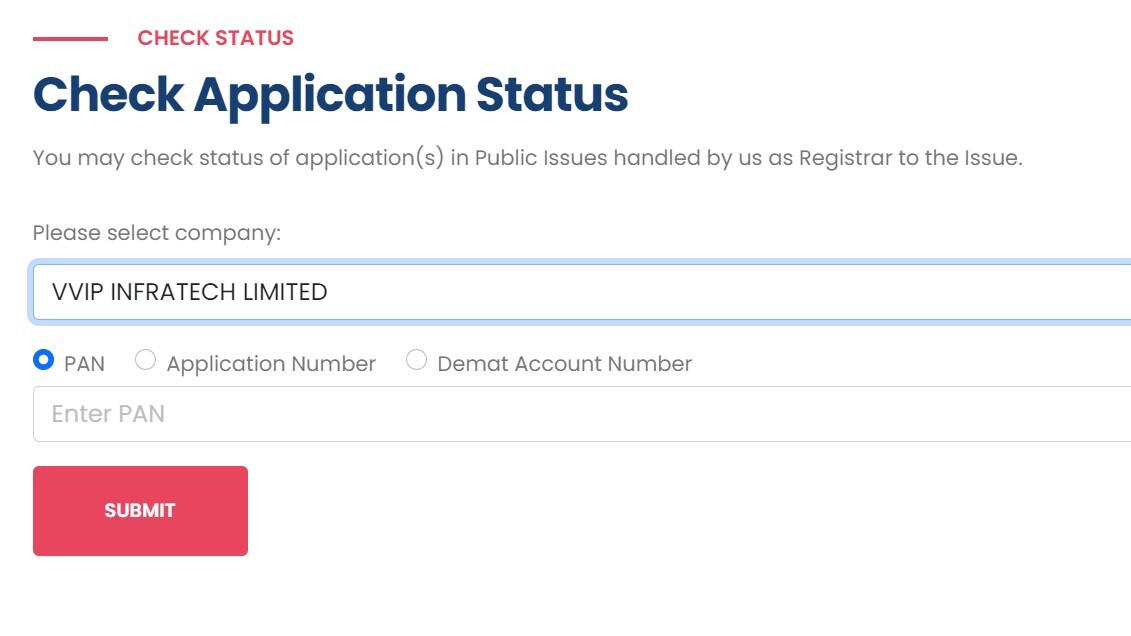Click the word "Application" in main heading

click(329, 95)
